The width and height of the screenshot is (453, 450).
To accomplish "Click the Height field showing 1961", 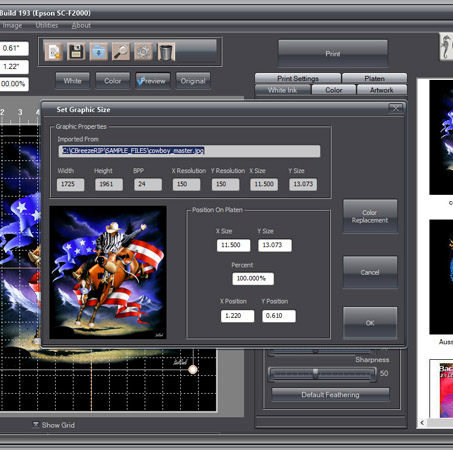I will 109,184.
